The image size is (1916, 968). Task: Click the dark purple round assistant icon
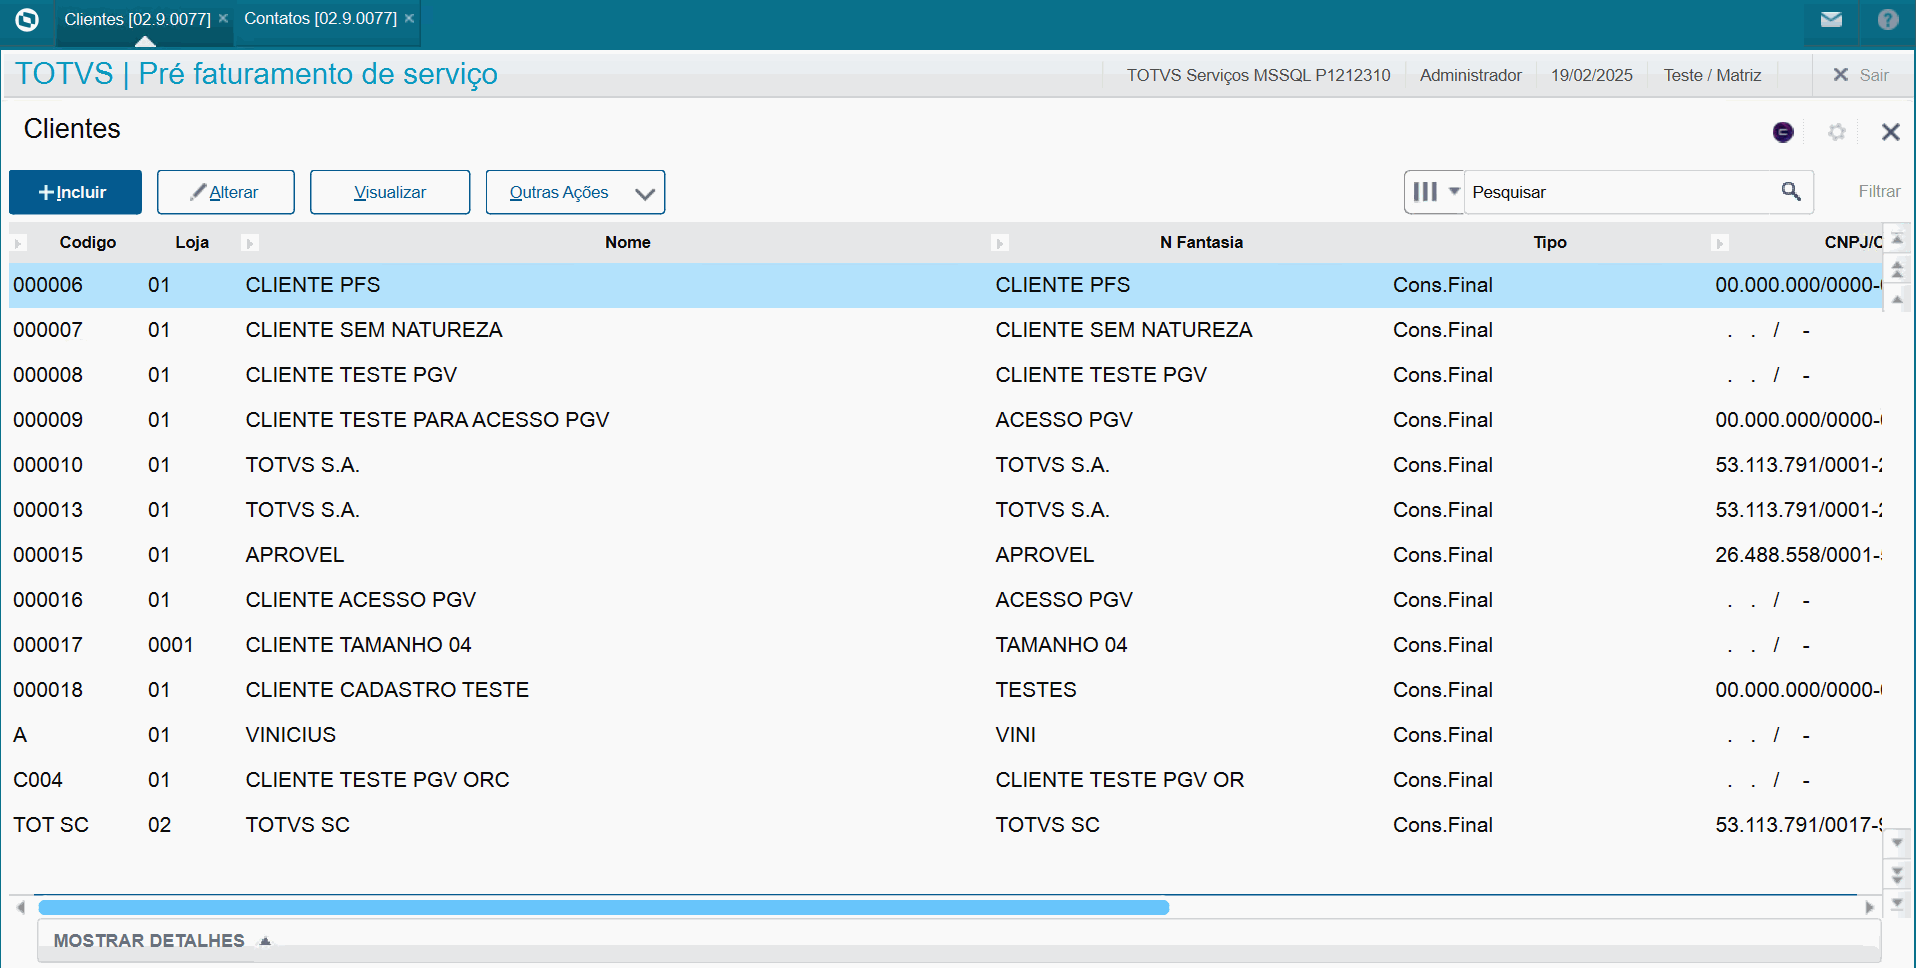1783,132
